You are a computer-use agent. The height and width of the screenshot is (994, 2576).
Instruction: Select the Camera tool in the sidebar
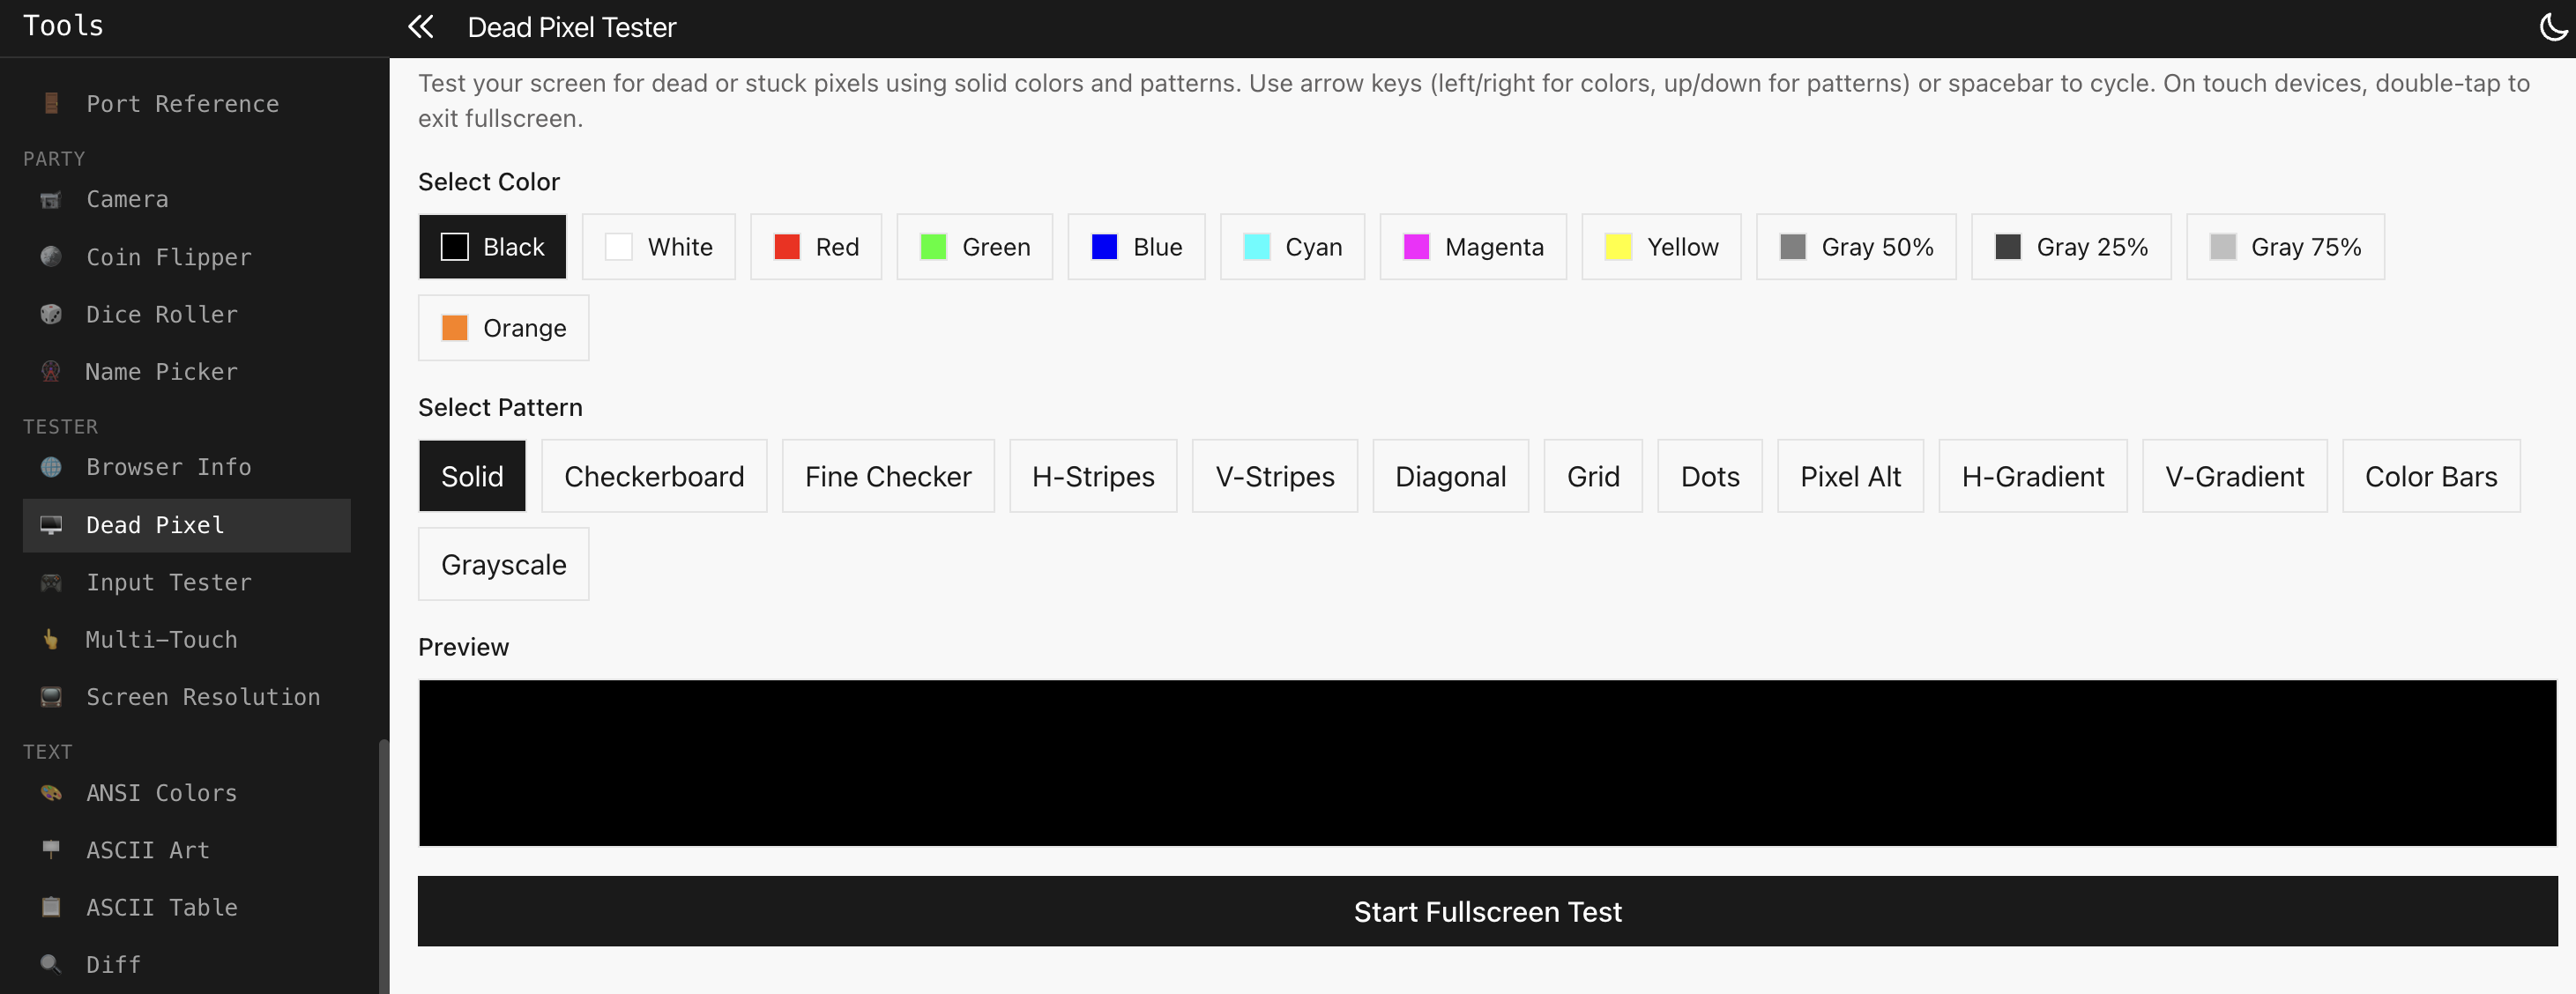coord(126,199)
